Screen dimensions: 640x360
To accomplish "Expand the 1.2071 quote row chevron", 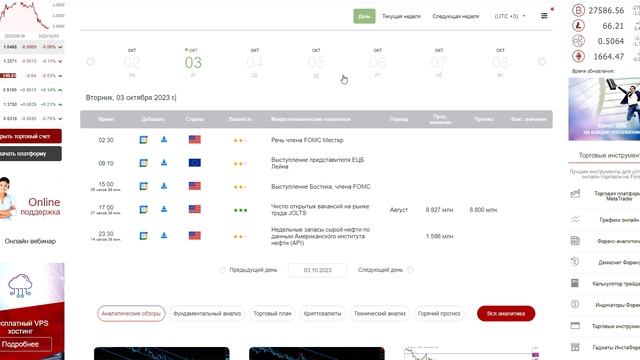I will pyautogui.click(x=60, y=61).
